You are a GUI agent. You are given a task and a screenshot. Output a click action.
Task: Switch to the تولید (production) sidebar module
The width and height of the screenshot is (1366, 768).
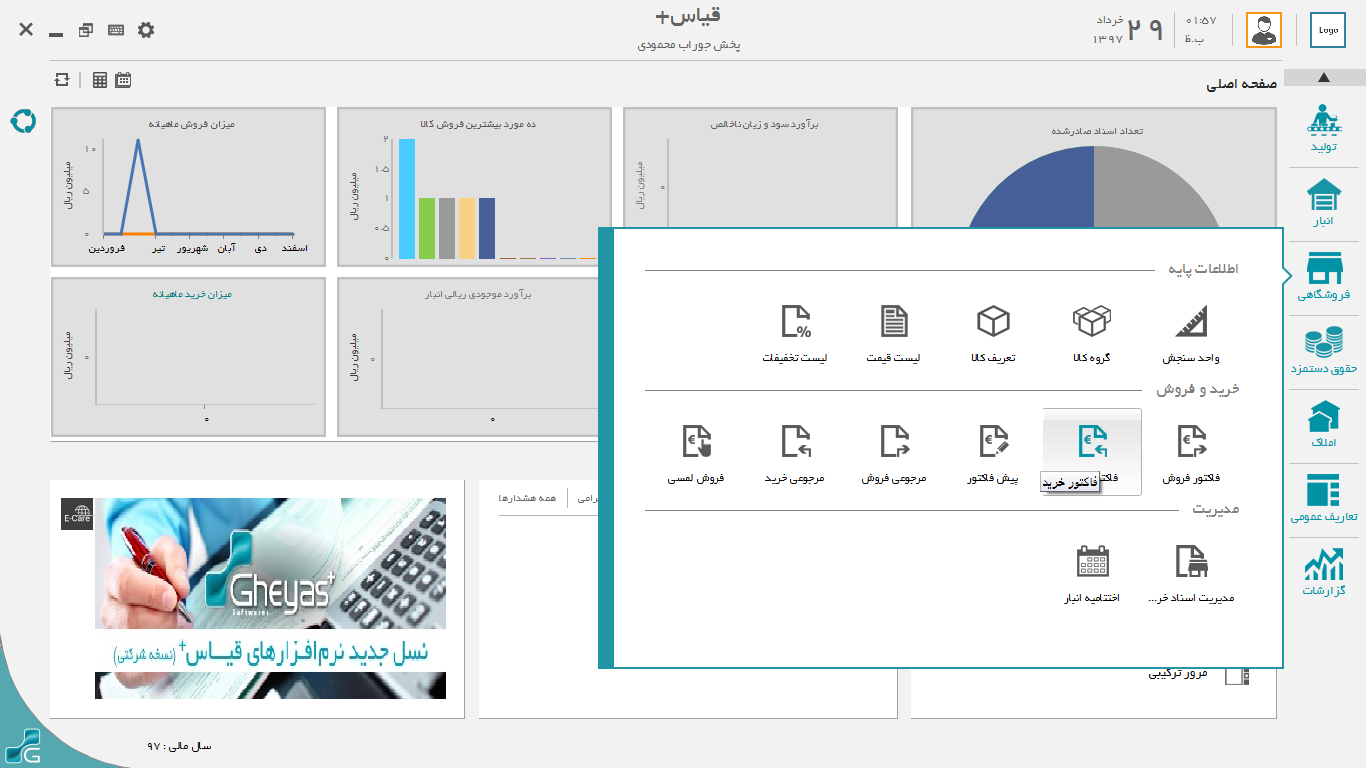(1324, 128)
